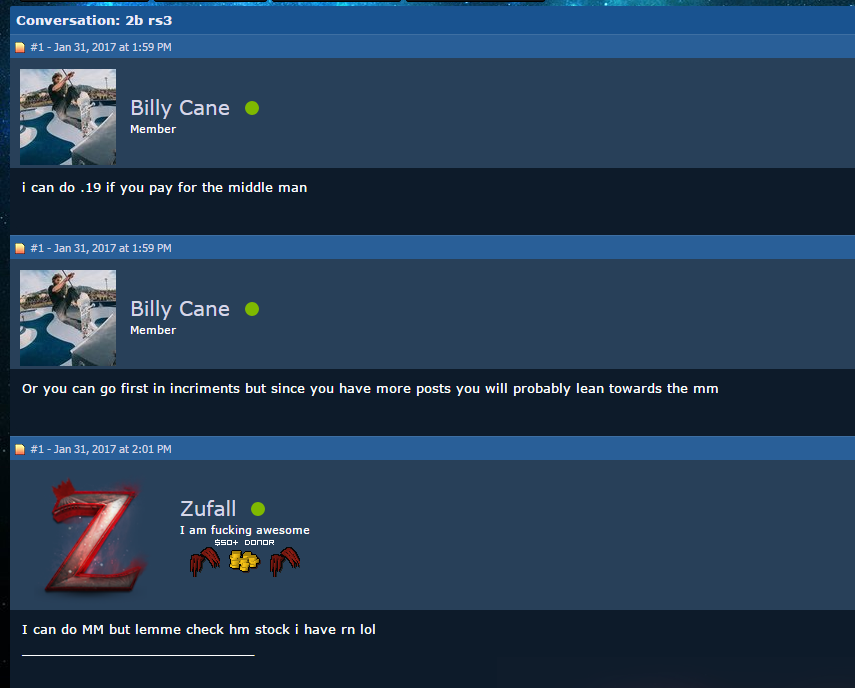This screenshot has height=688, width=855.
Task: Click the post icon beside 2:01 PM timestamp
Action: point(20,449)
